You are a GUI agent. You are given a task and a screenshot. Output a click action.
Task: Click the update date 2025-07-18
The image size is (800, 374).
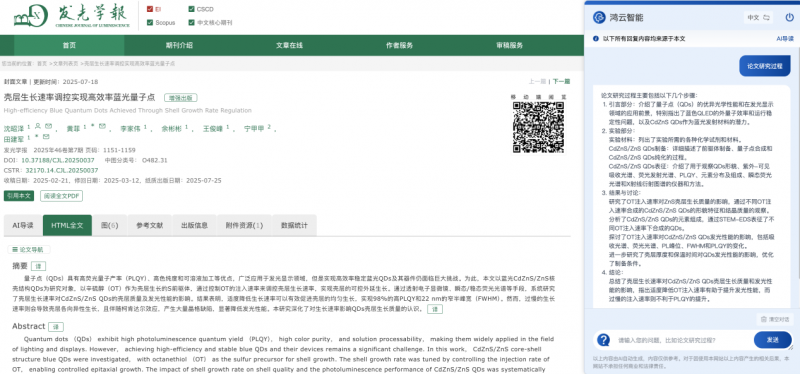pos(80,82)
